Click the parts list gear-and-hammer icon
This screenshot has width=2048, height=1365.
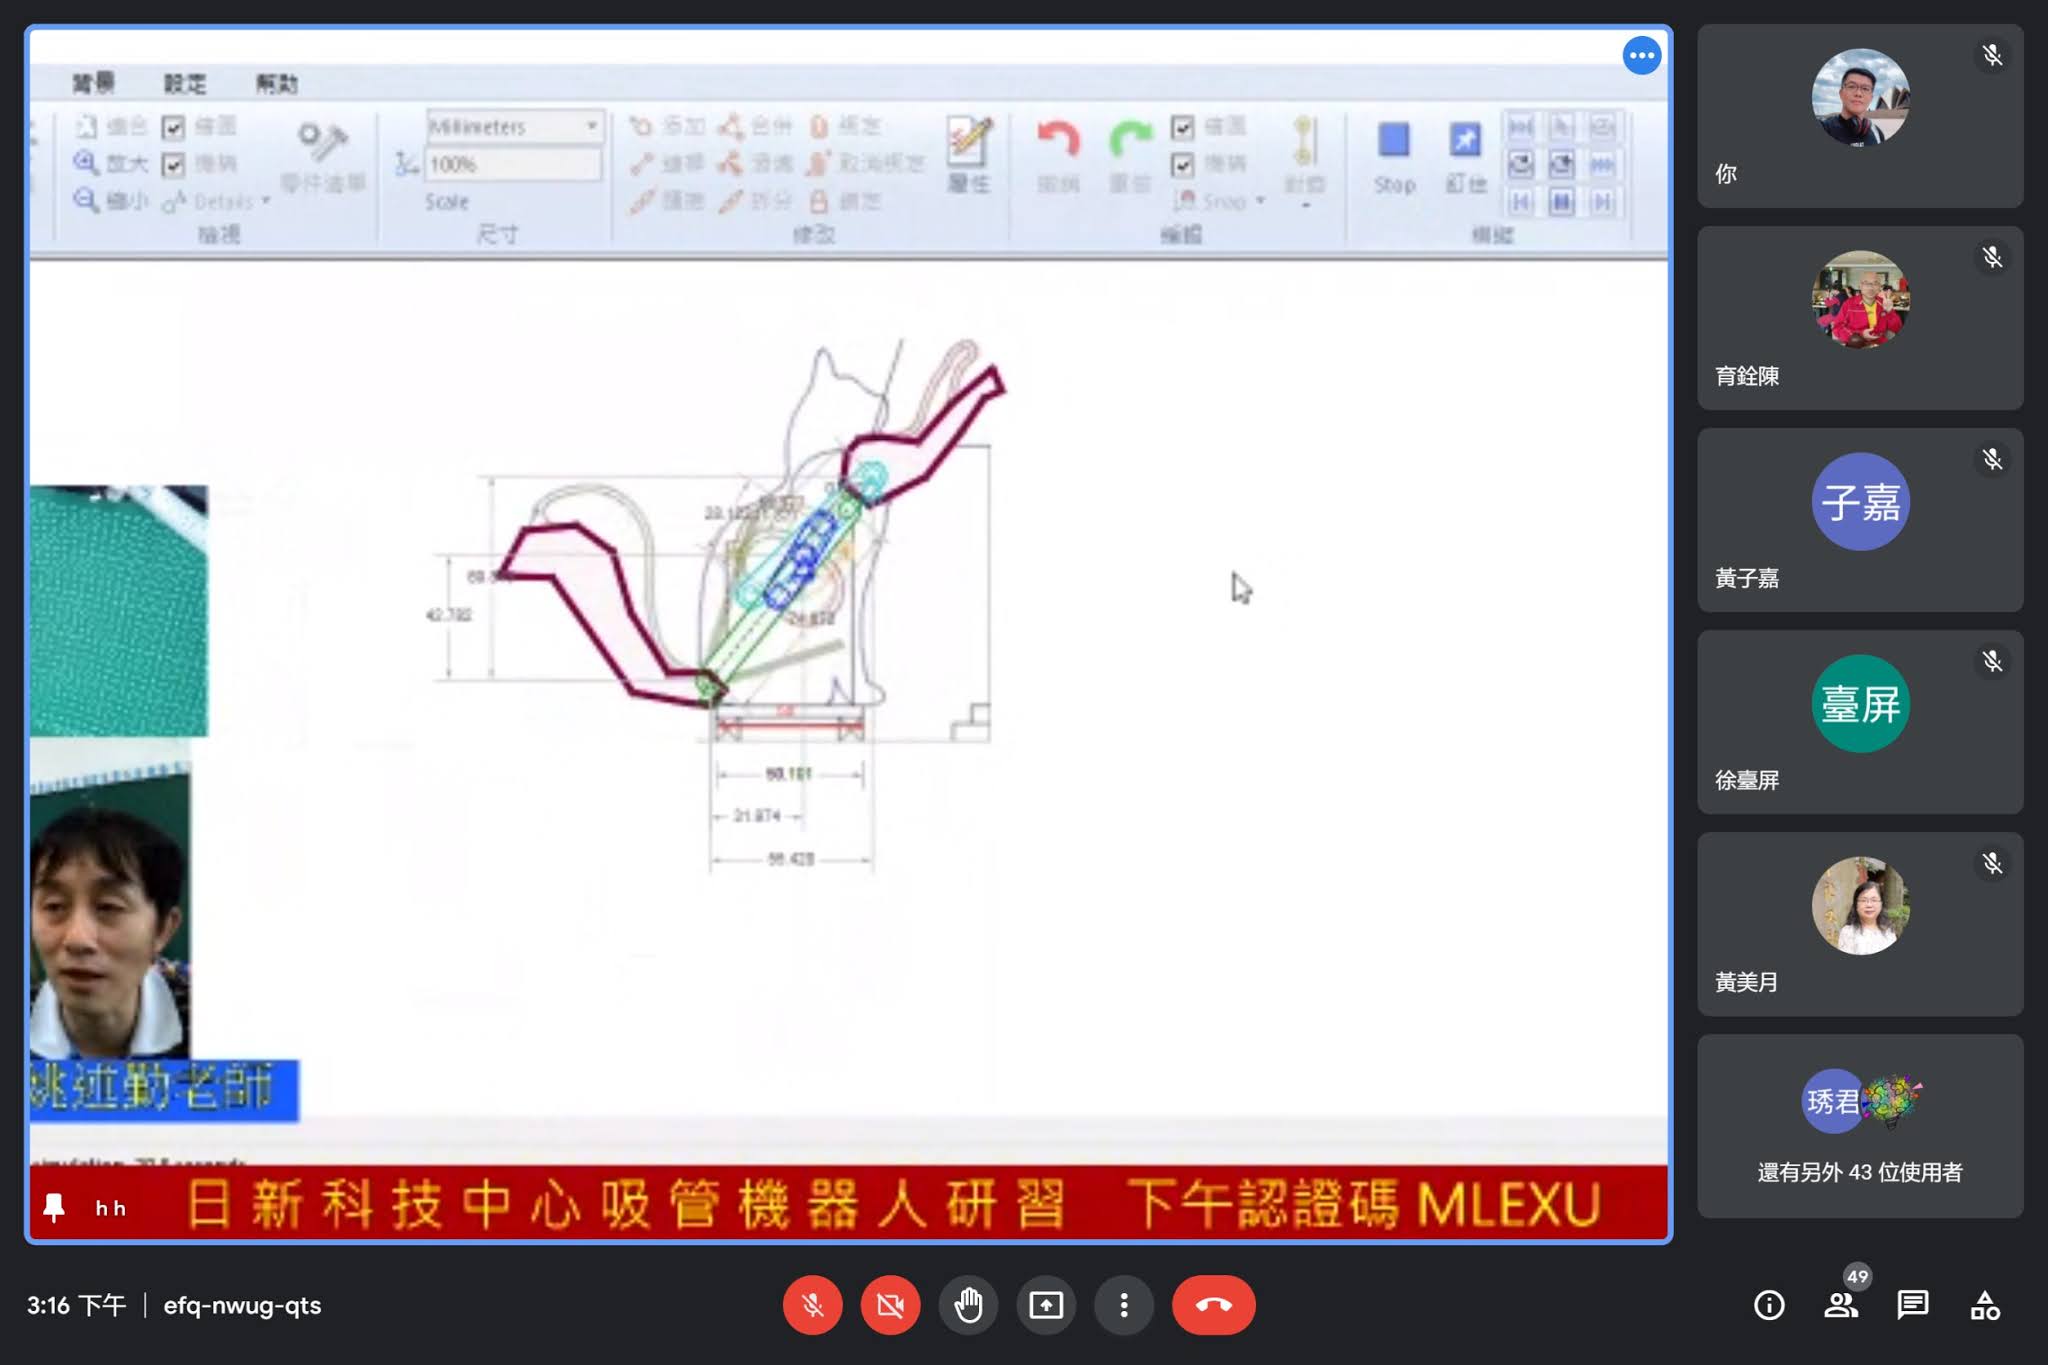[322, 142]
